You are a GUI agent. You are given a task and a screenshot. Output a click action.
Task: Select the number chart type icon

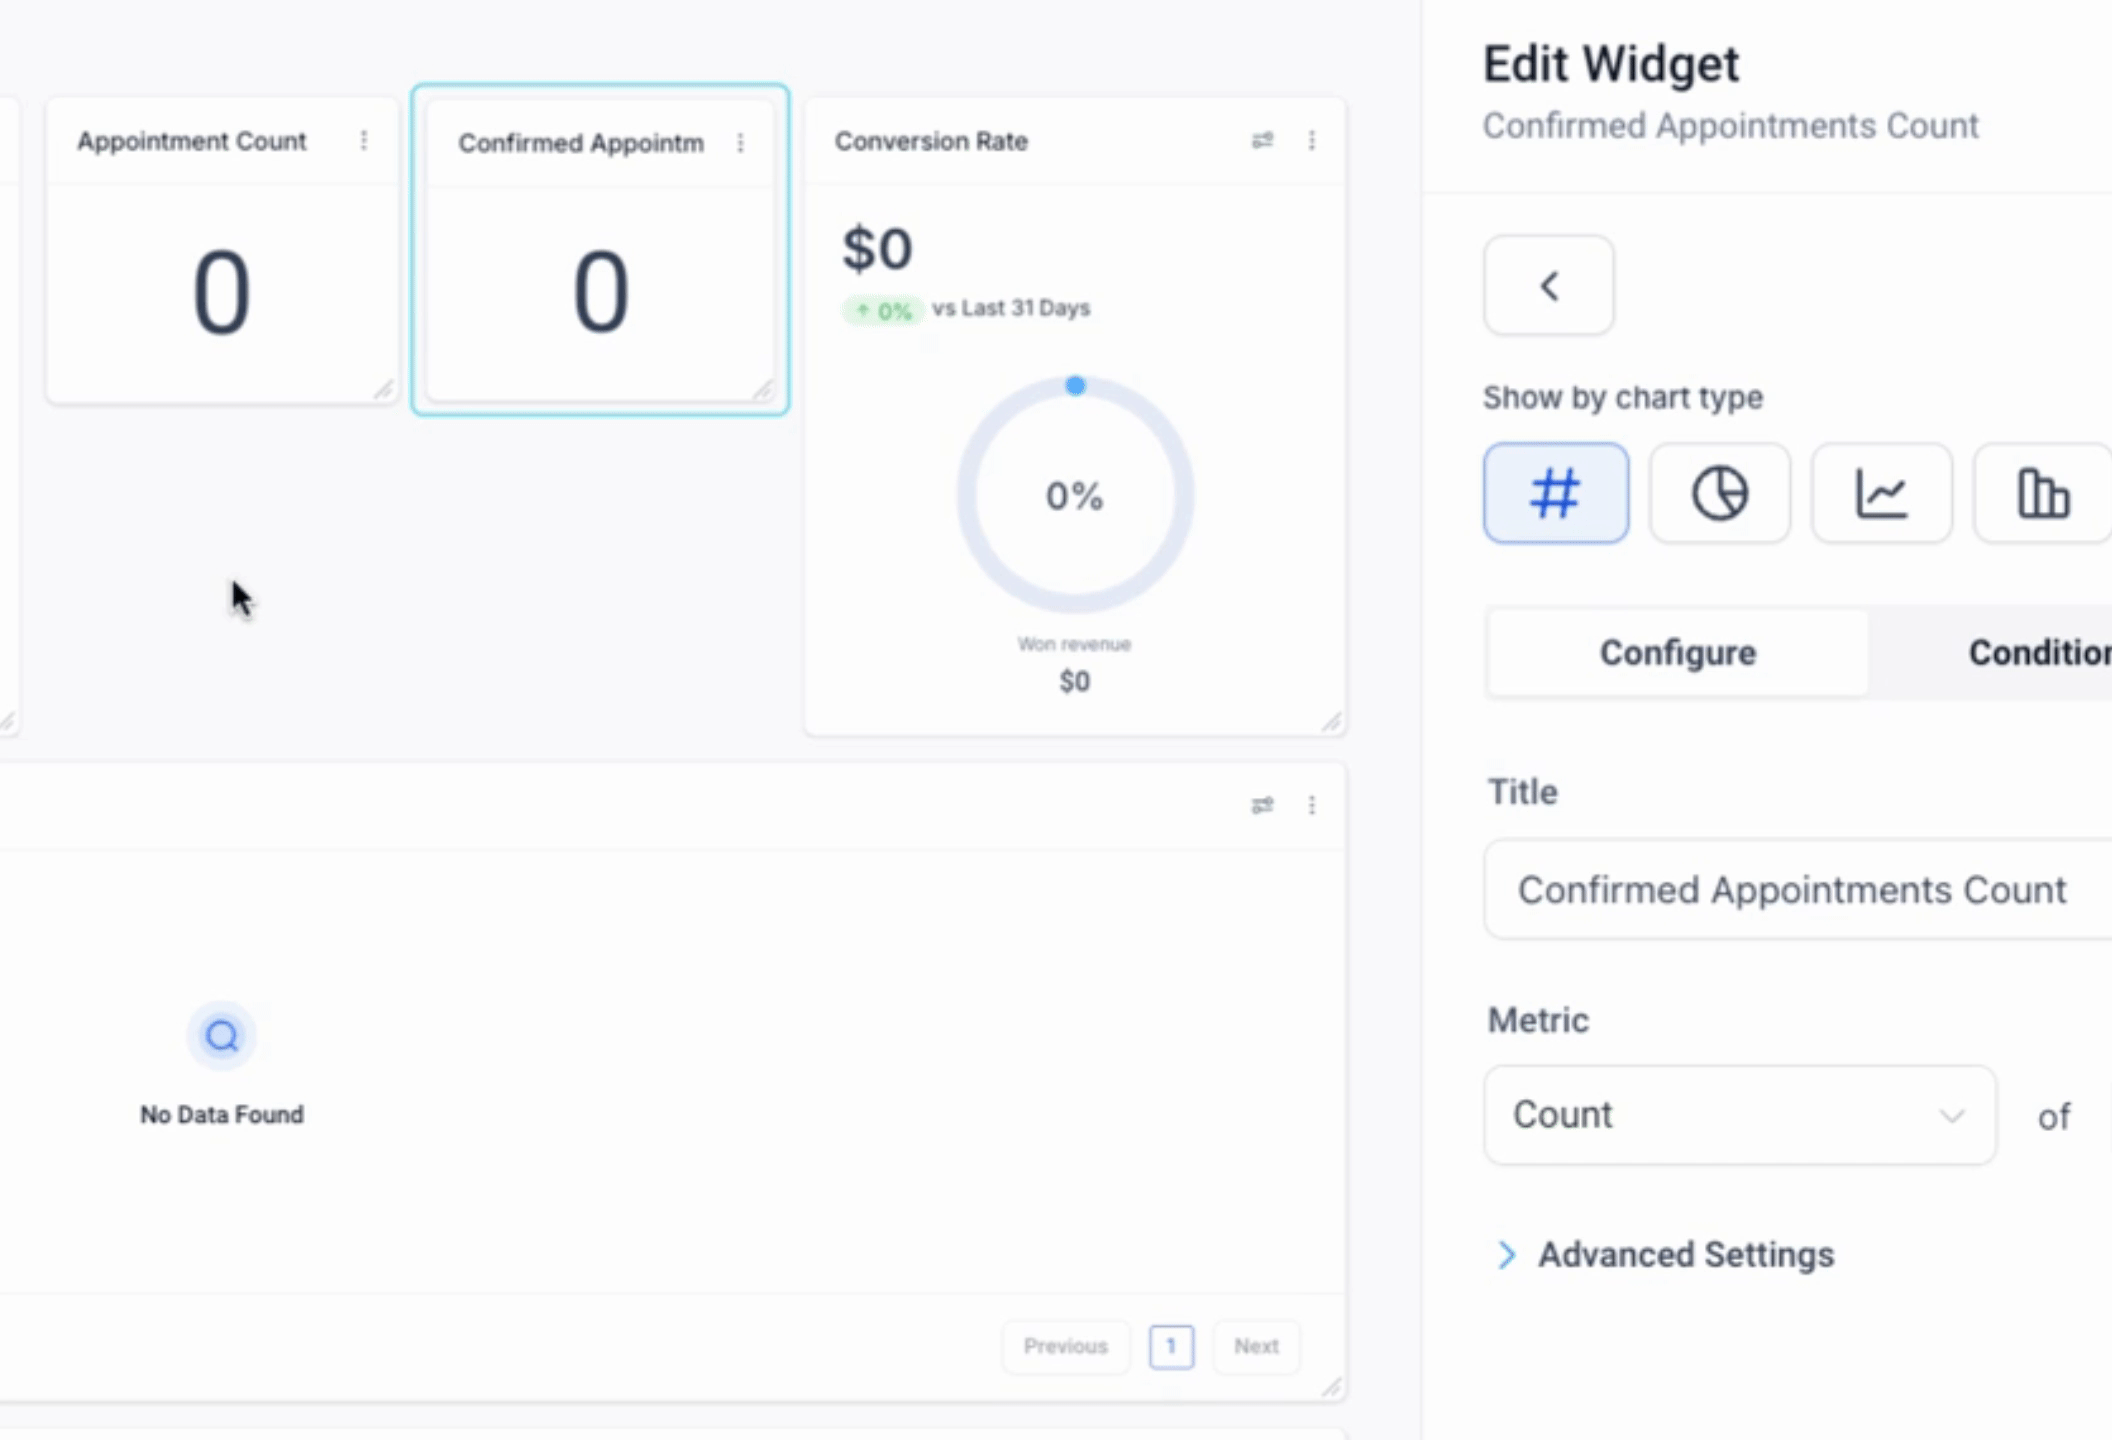coord(1555,493)
